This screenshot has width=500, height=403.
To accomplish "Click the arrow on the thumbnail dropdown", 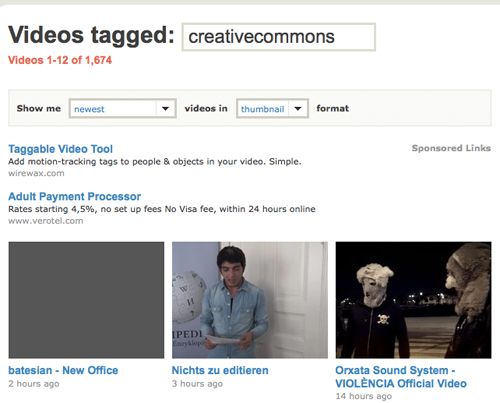I will coord(298,108).
